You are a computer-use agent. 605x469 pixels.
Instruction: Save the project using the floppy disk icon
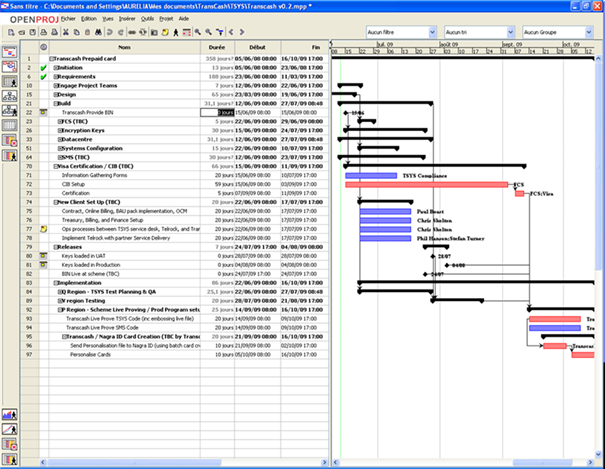click(x=33, y=32)
